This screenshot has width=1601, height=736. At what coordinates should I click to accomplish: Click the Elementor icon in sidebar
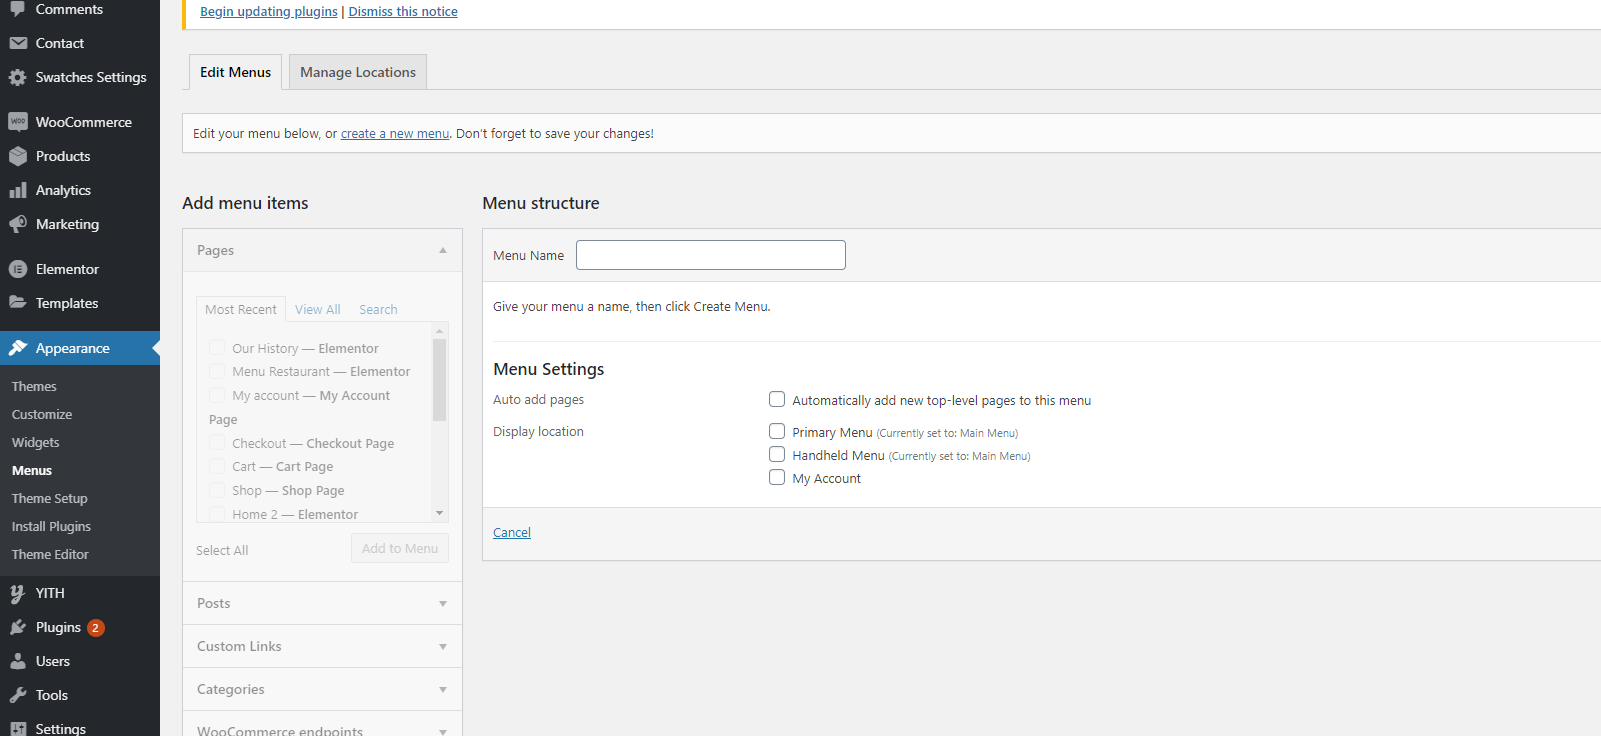[x=18, y=269]
